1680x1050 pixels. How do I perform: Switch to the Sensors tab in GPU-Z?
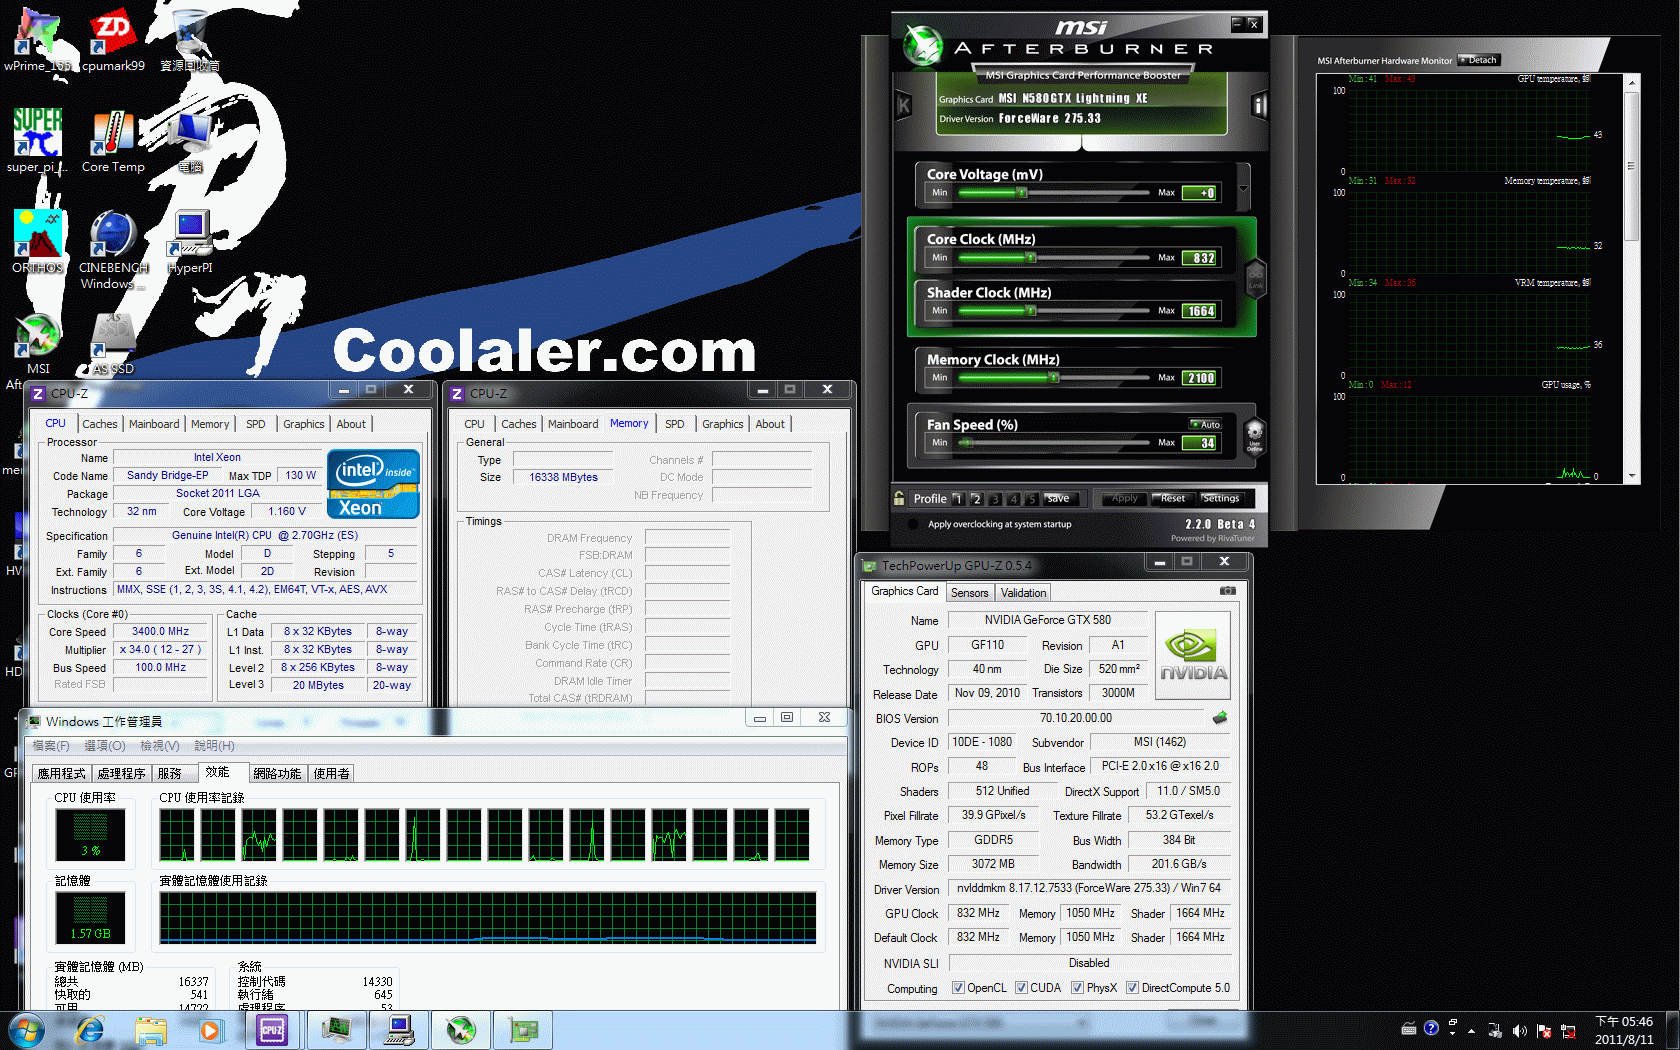969,593
